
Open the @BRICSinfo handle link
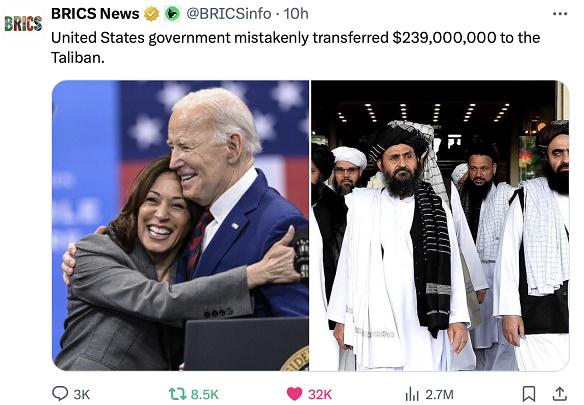coord(228,14)
